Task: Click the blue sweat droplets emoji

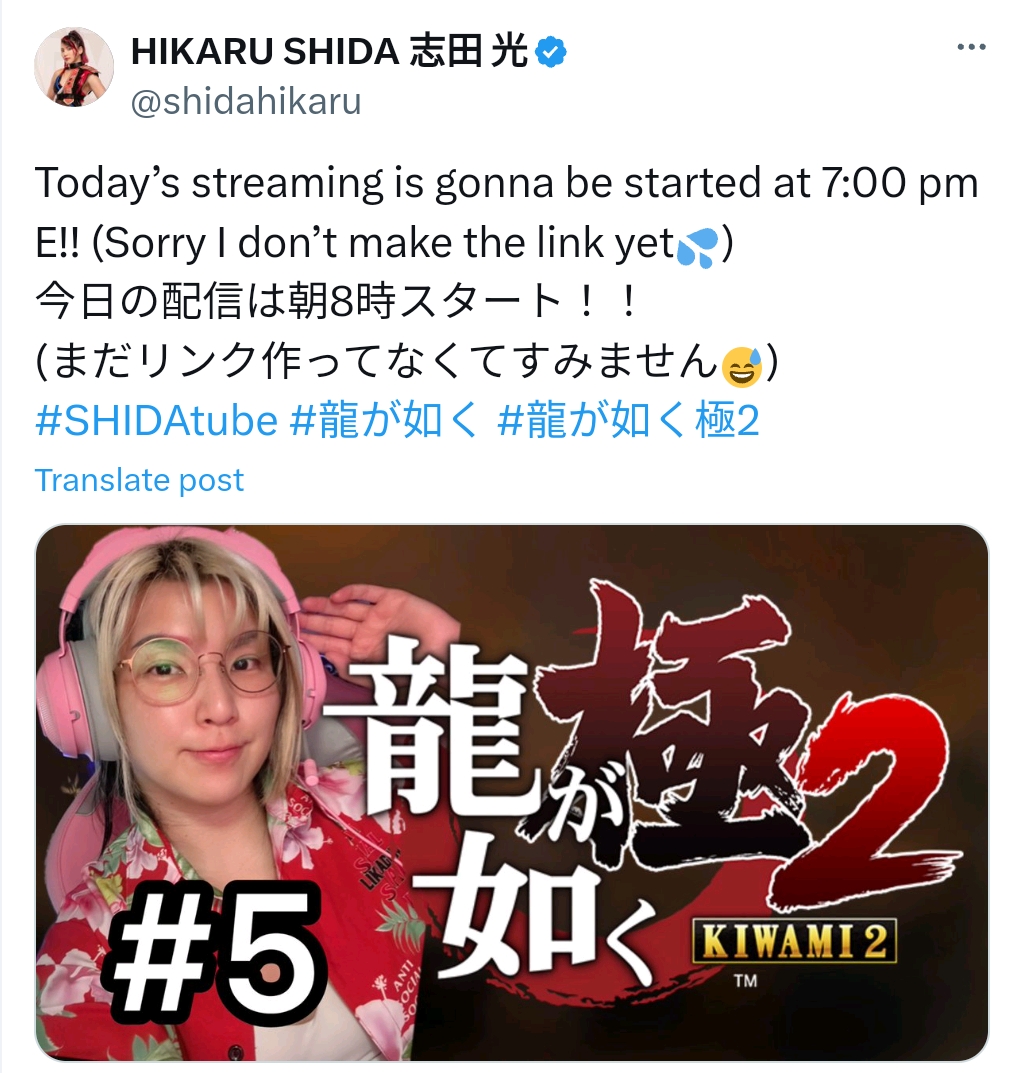Action: 697,246
